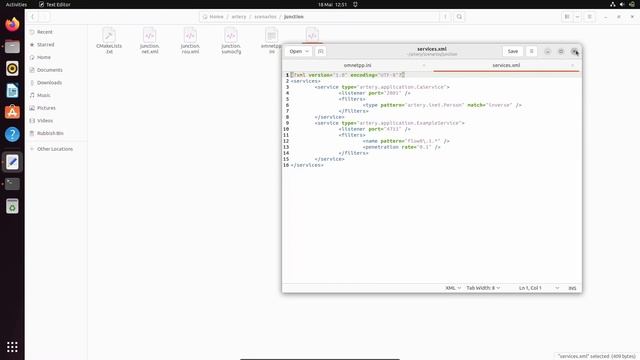Screen dimensions: 640x360
Task: Go back in the Files window
Action: [33, 17]
